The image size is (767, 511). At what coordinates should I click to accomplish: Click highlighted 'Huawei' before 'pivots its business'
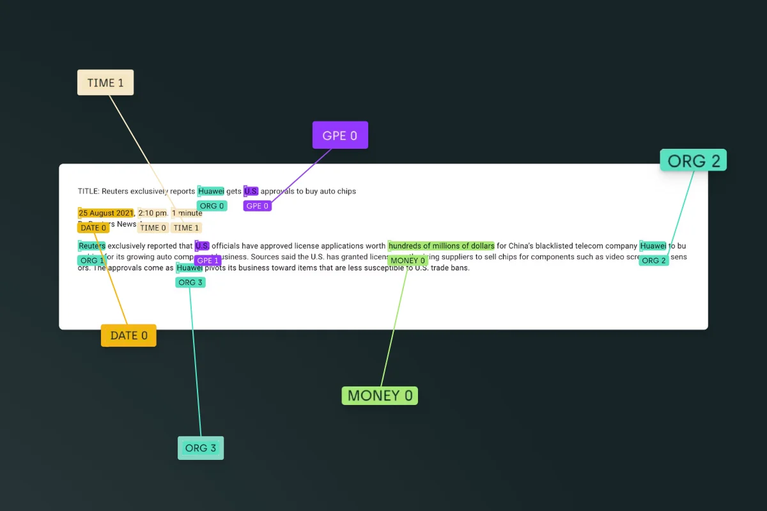pos(189,267)
